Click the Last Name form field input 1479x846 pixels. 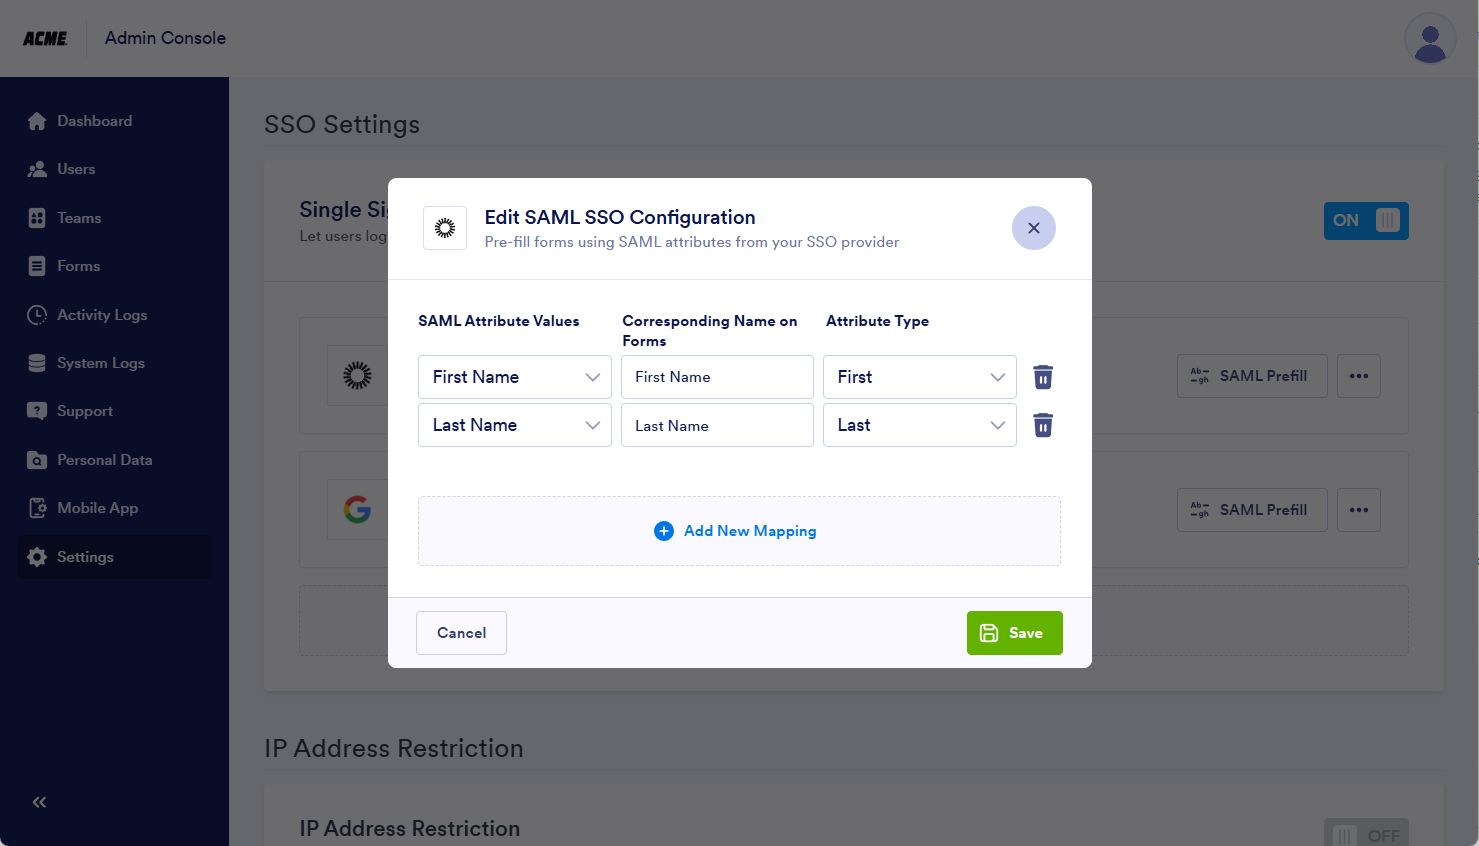point(717,425)
